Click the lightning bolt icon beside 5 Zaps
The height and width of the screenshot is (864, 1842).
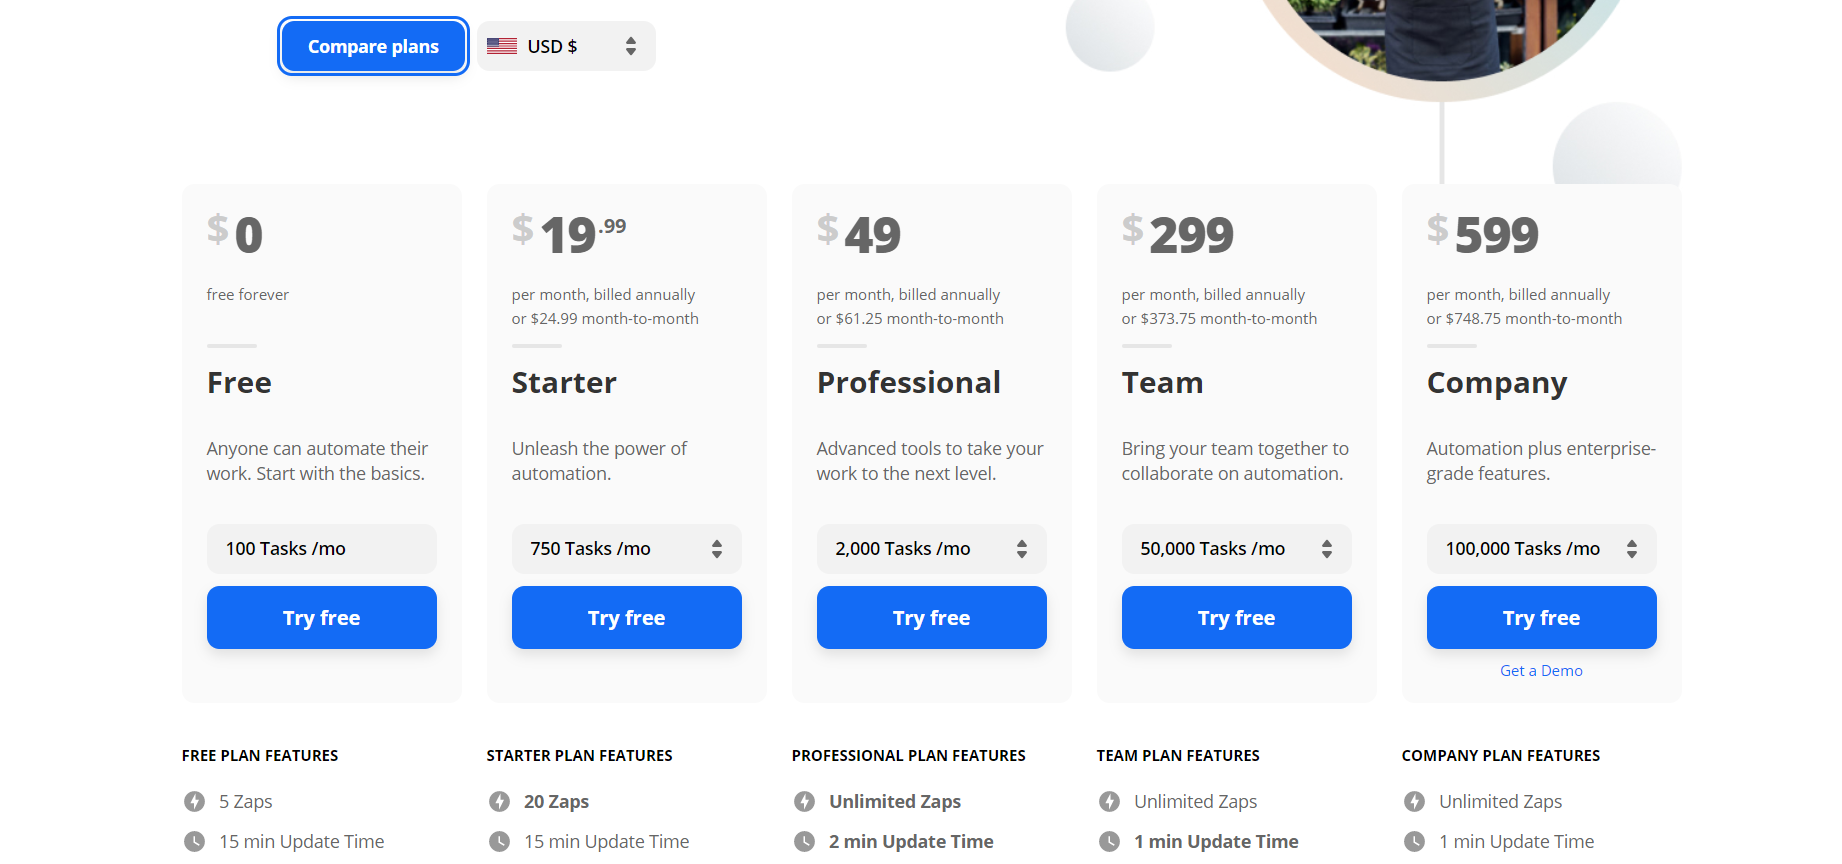(194, 801)
